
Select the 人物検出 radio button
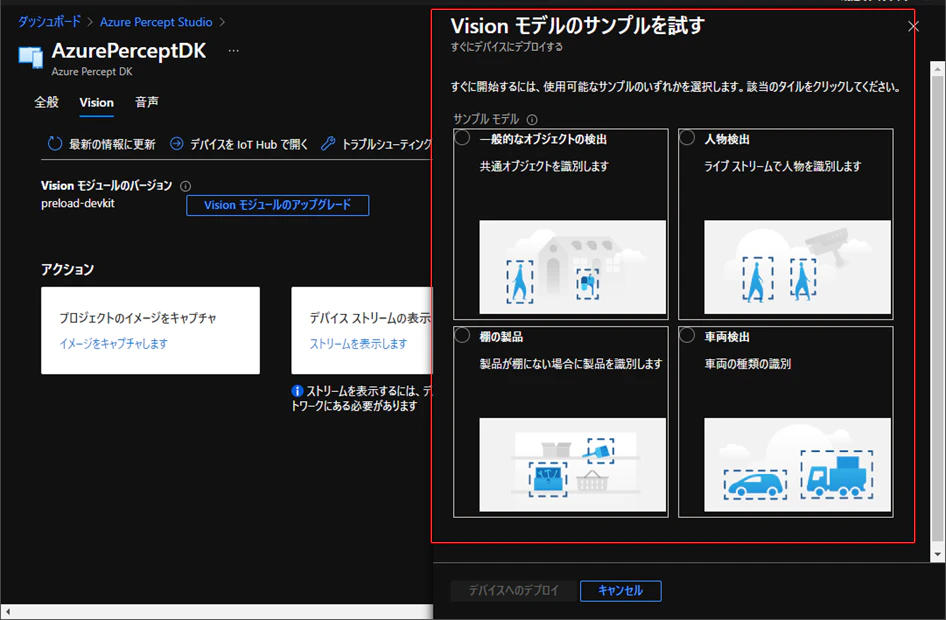coord(688,138)
